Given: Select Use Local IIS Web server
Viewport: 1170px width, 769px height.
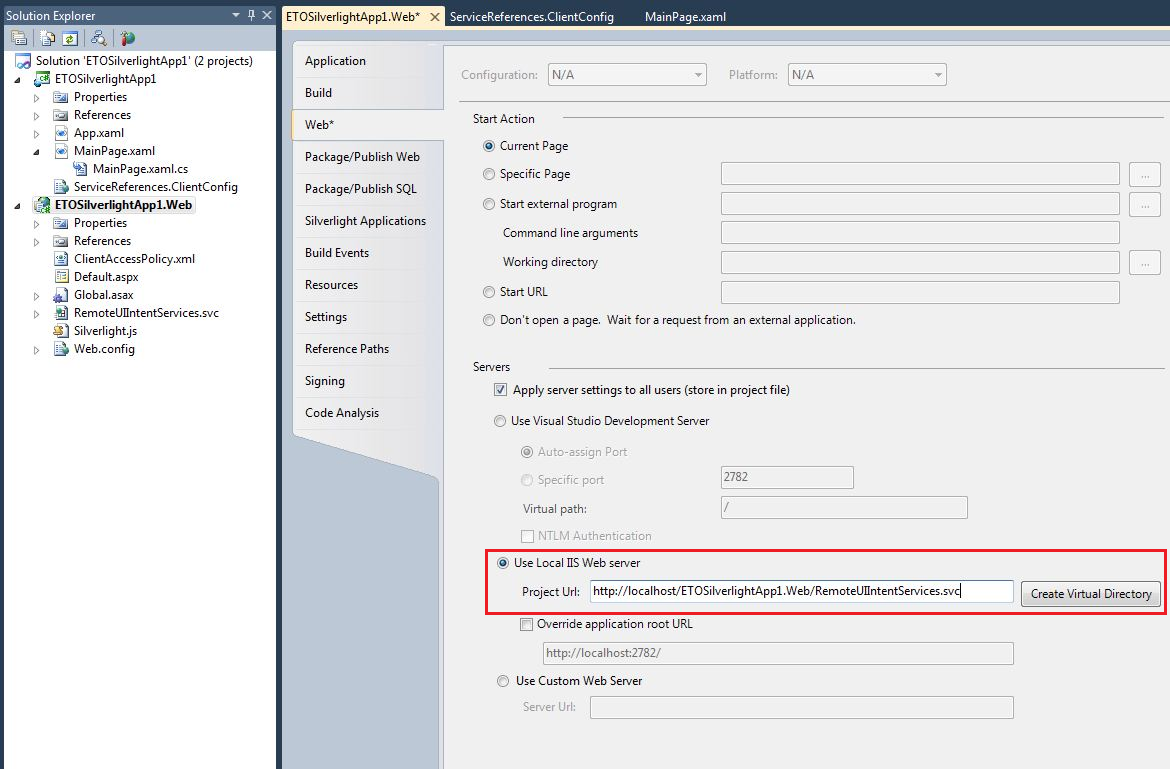Looking at the screenshot, I should pyautogui.click(x=503, y=563).
